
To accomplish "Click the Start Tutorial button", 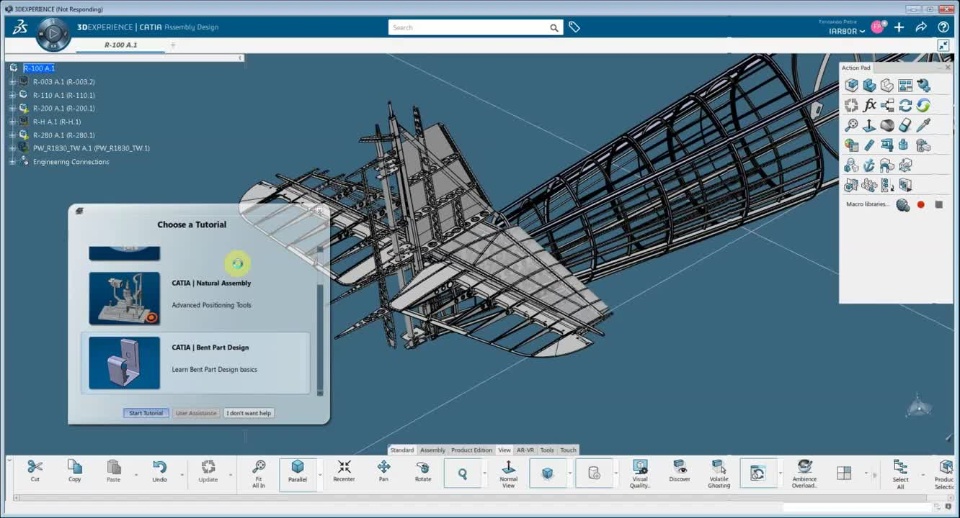I will click(x=146, y=413).
